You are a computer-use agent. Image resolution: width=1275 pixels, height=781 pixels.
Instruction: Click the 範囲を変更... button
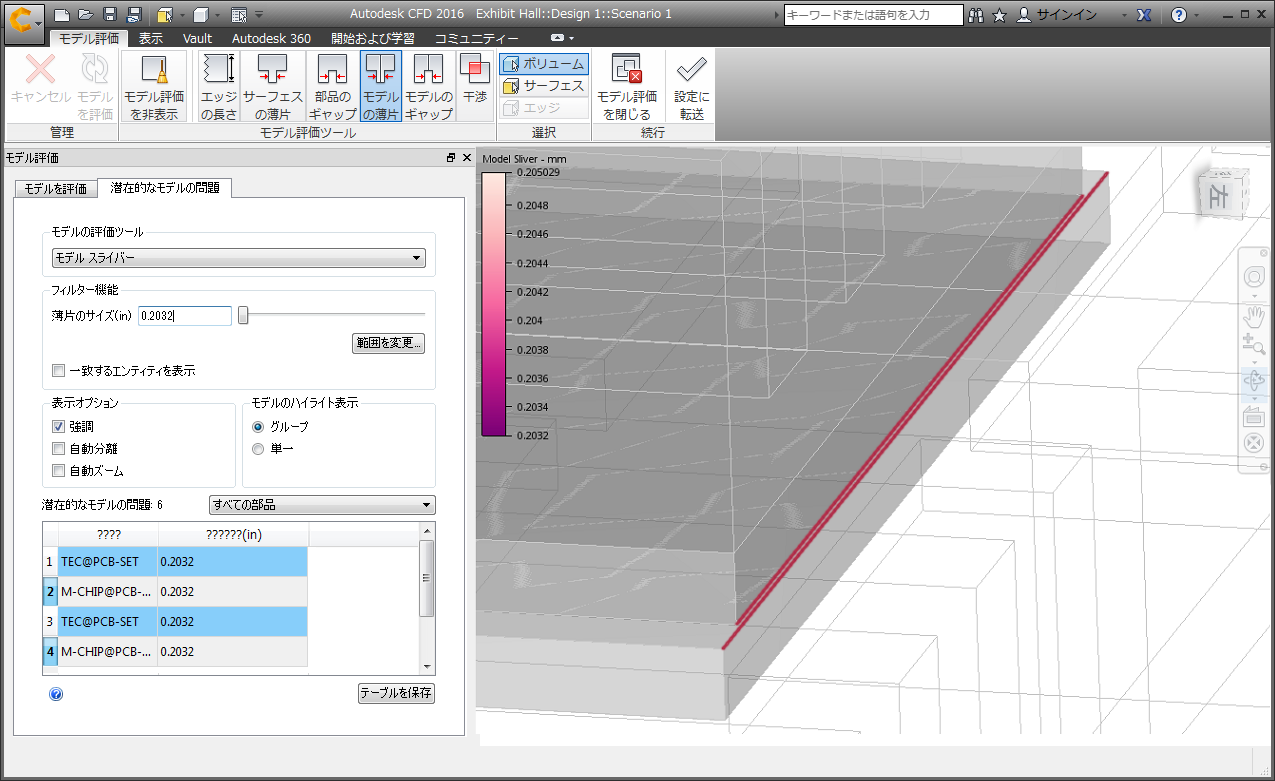389,343
